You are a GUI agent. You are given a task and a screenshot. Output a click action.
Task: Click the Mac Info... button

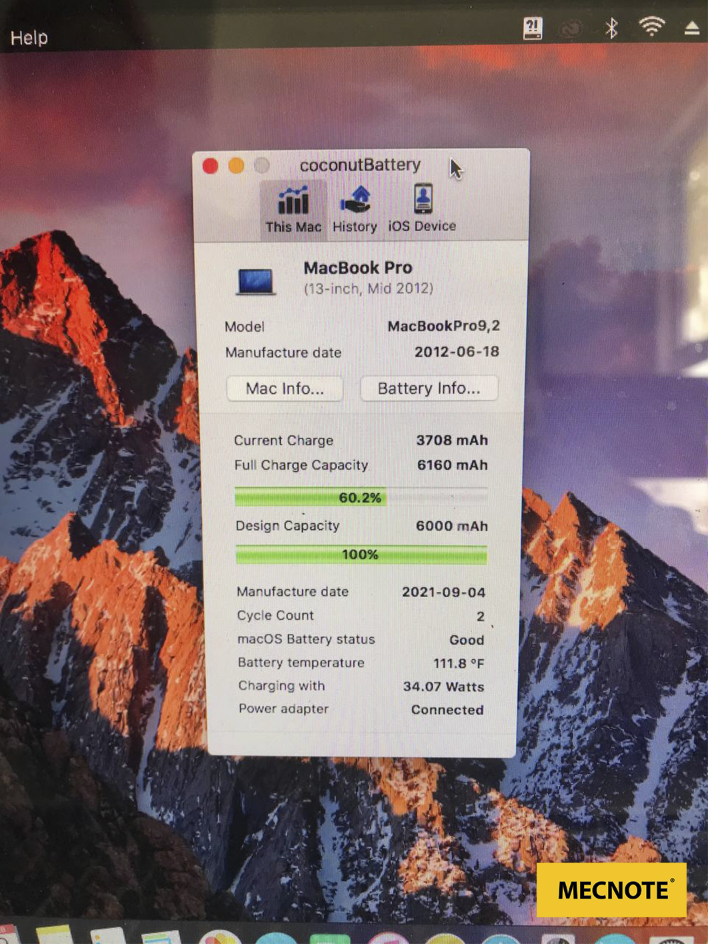(x=285, y=388)
